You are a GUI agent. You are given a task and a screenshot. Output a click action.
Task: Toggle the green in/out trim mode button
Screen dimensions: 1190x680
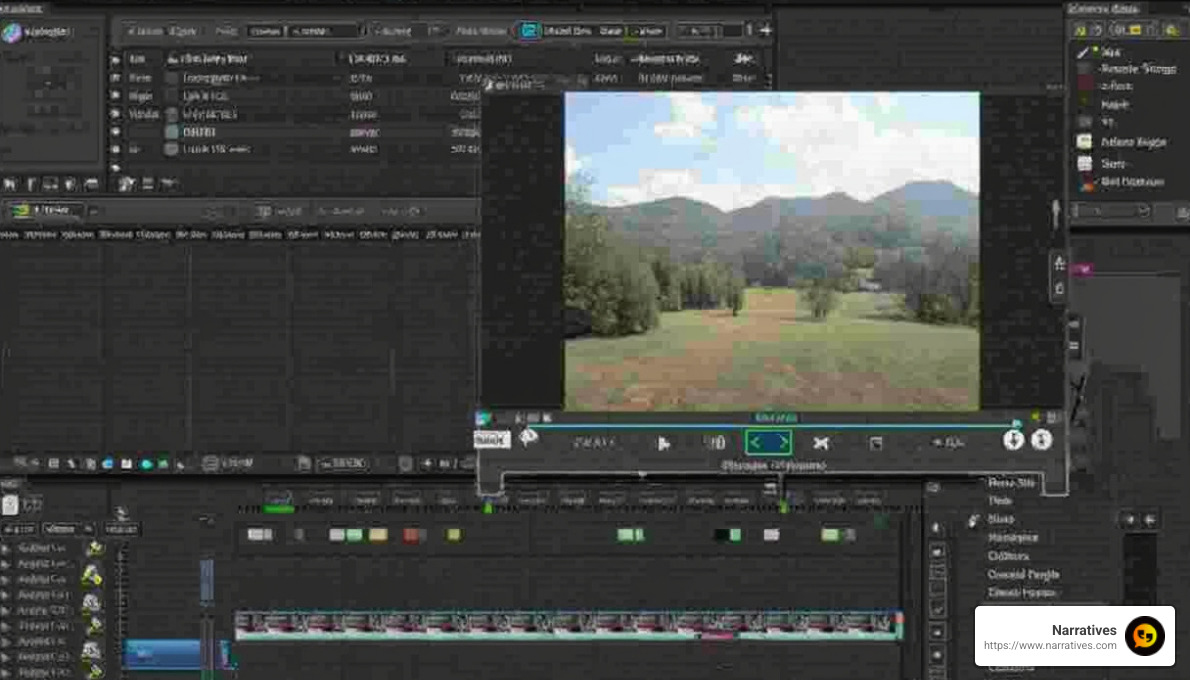pos(768,441)
